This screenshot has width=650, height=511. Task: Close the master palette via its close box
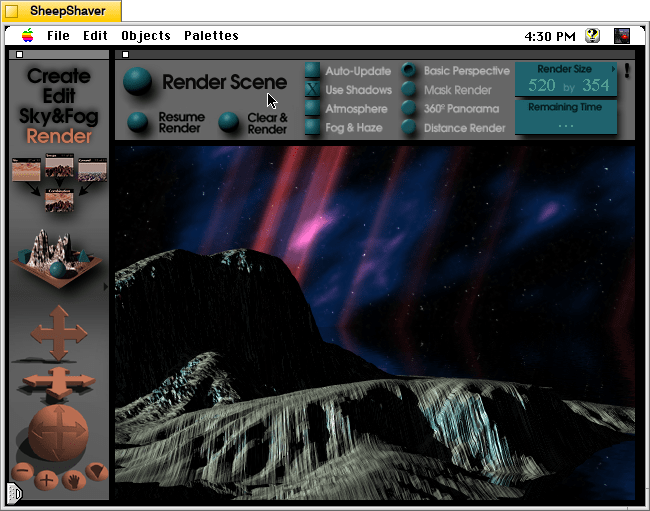(x=19, y=54)
